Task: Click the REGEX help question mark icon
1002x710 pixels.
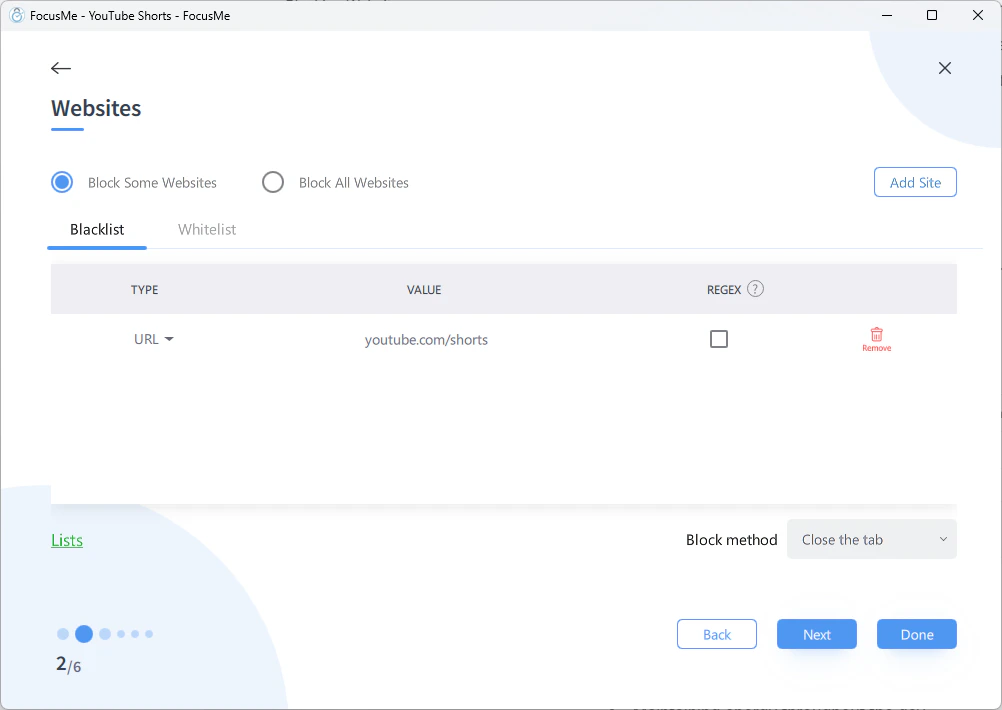Action: tap(755, 289)
